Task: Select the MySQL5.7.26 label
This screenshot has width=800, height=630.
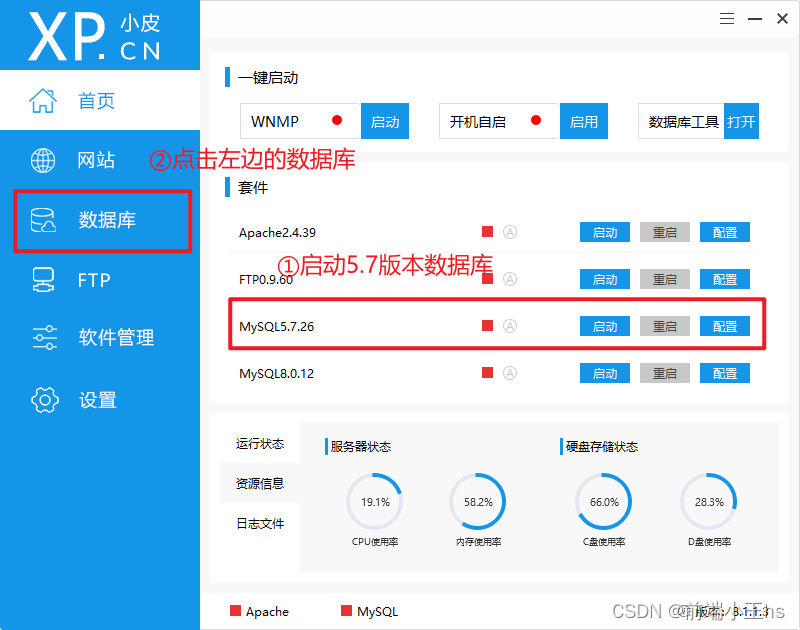Action: [x=277, y=326]
